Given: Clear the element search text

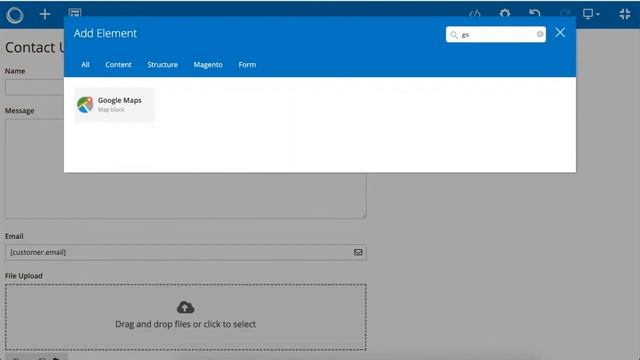Looking at the screenshot, I should (540, 34).
